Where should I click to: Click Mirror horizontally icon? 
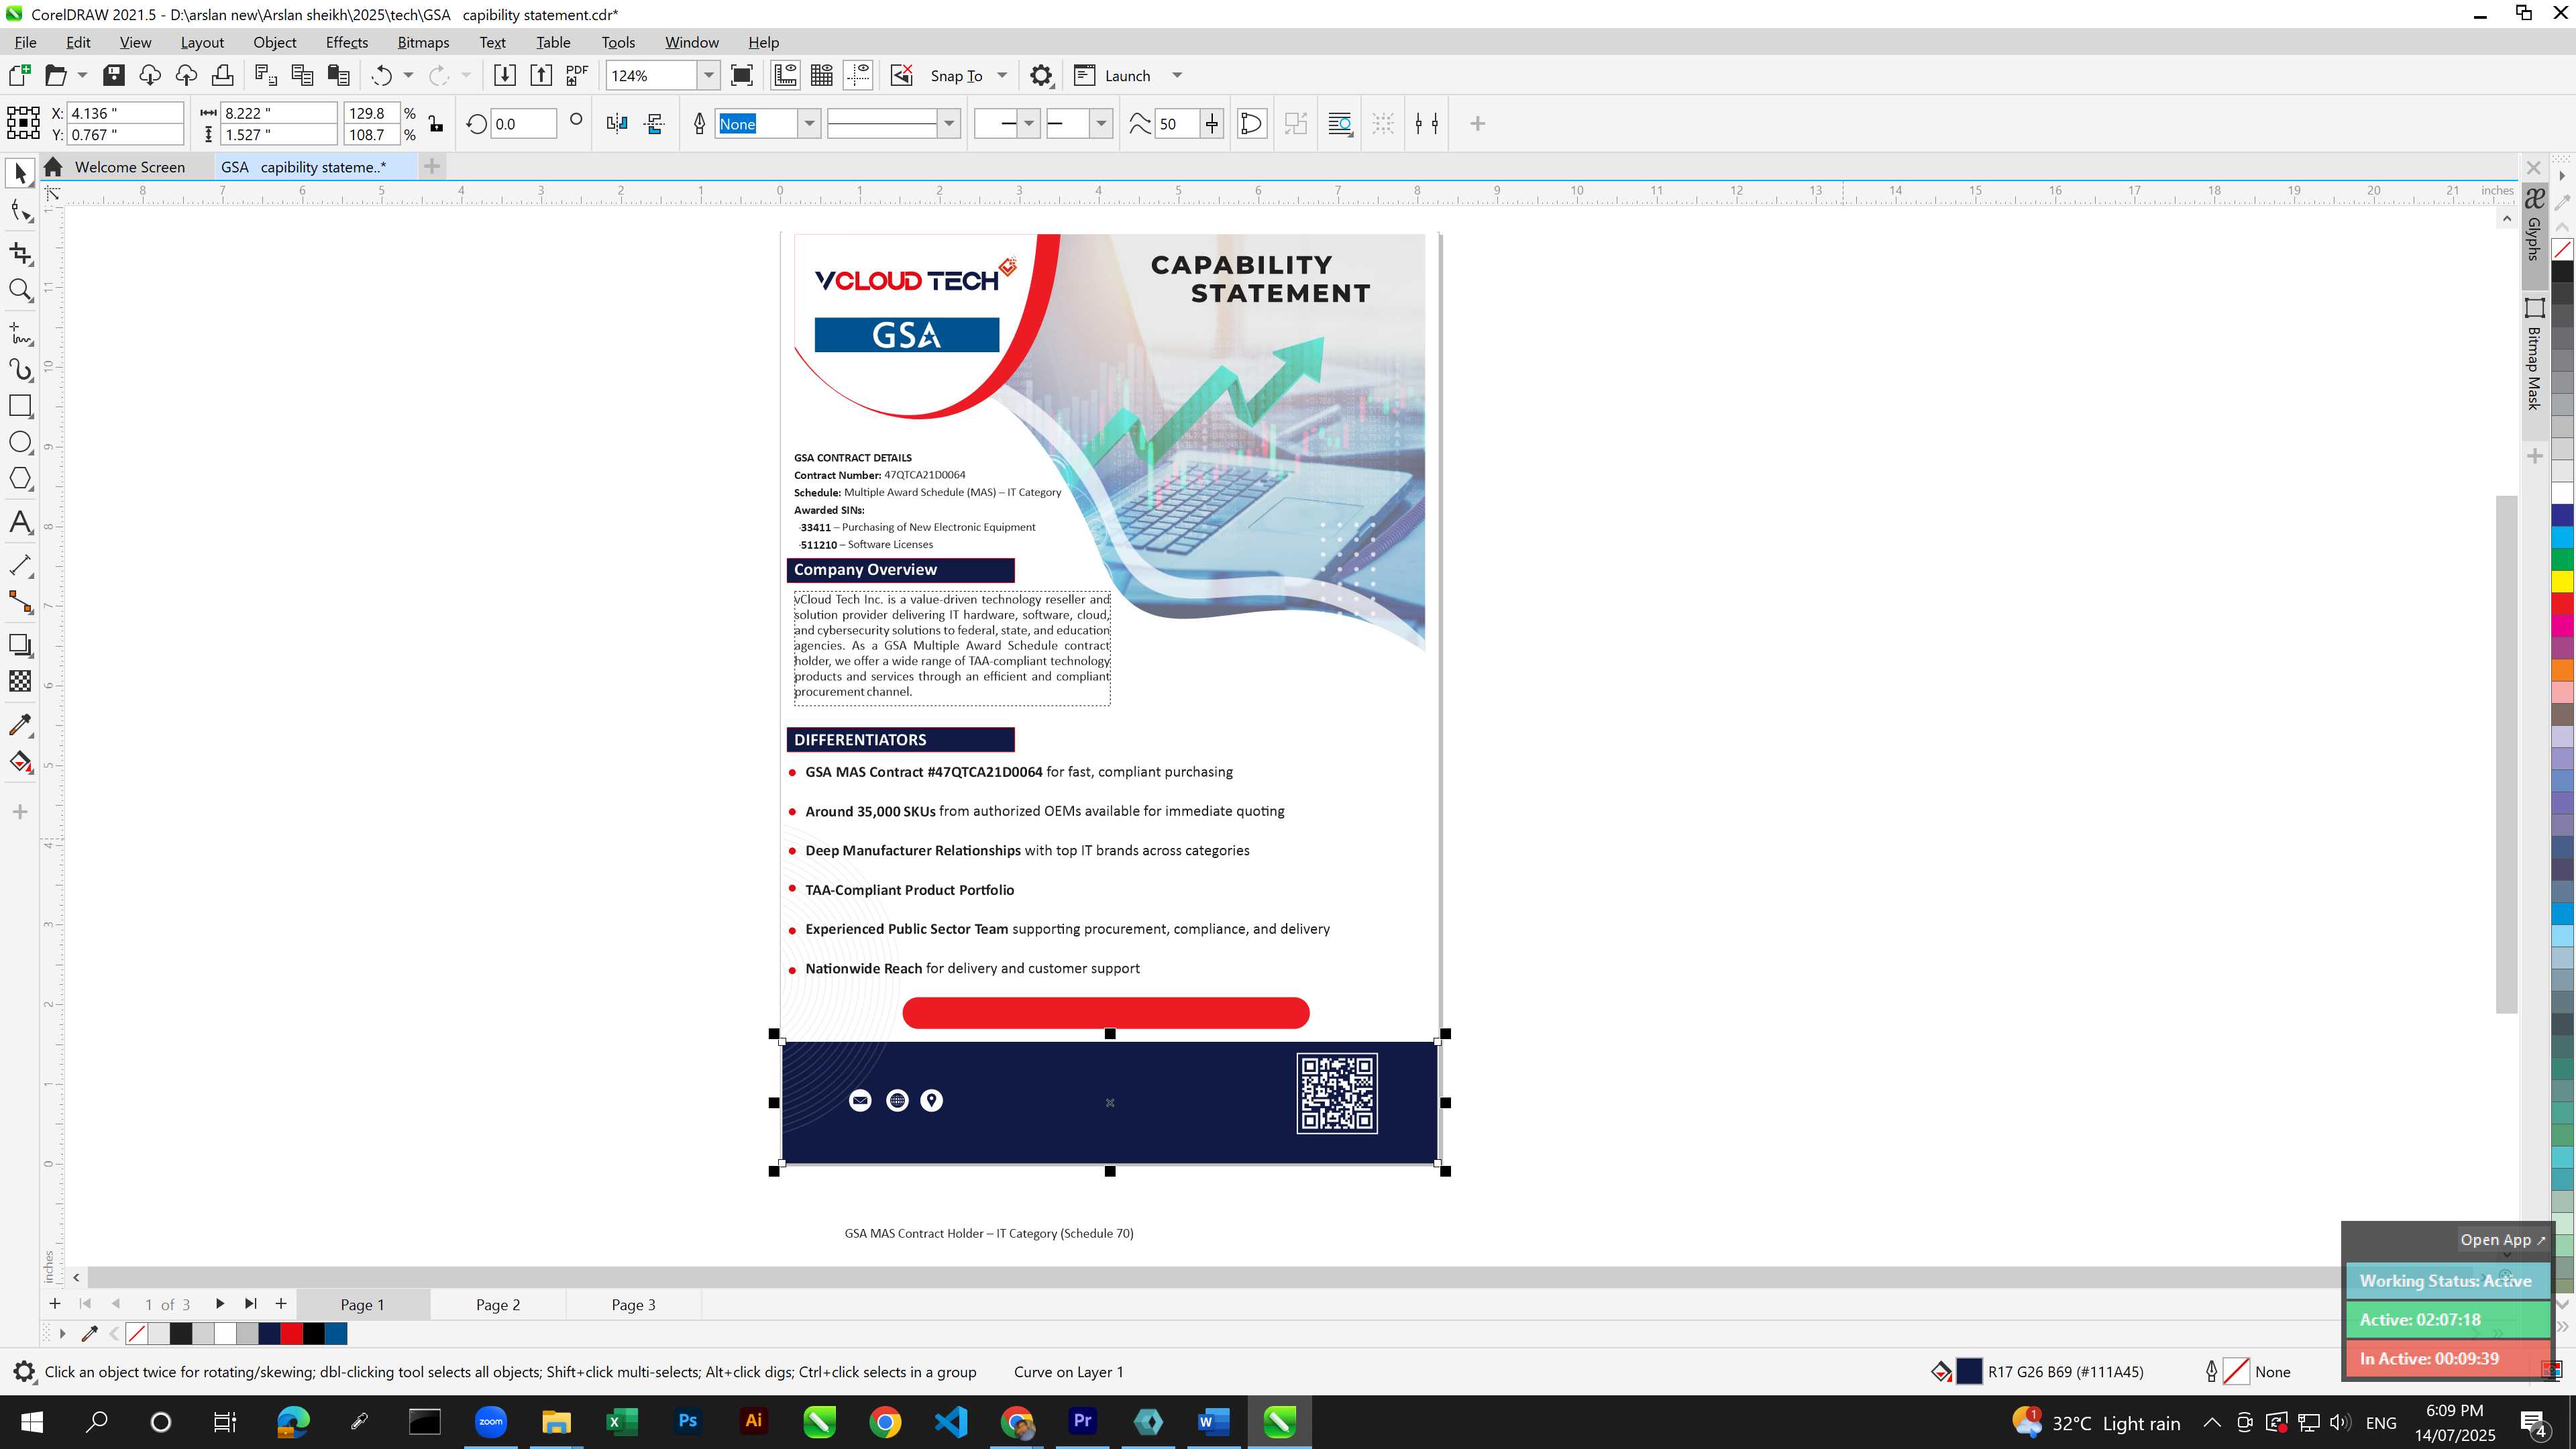(x=617, y=124)
